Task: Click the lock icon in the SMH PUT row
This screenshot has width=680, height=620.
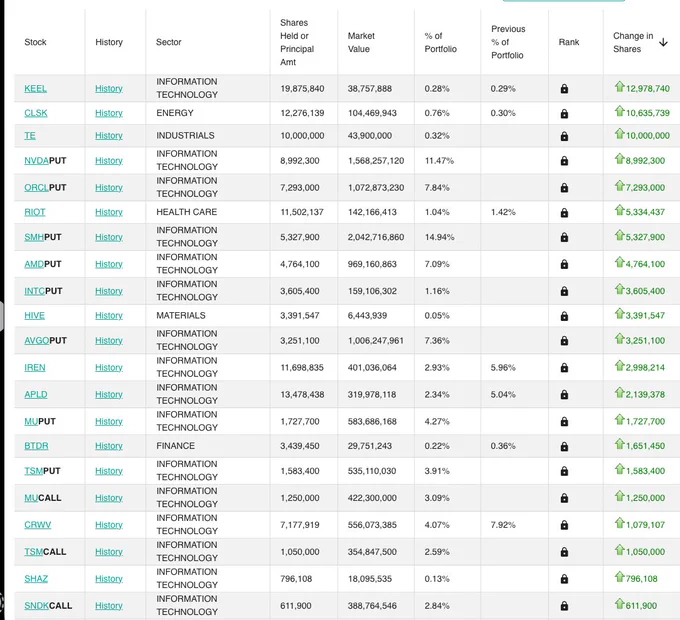Action: coord(564,237)
